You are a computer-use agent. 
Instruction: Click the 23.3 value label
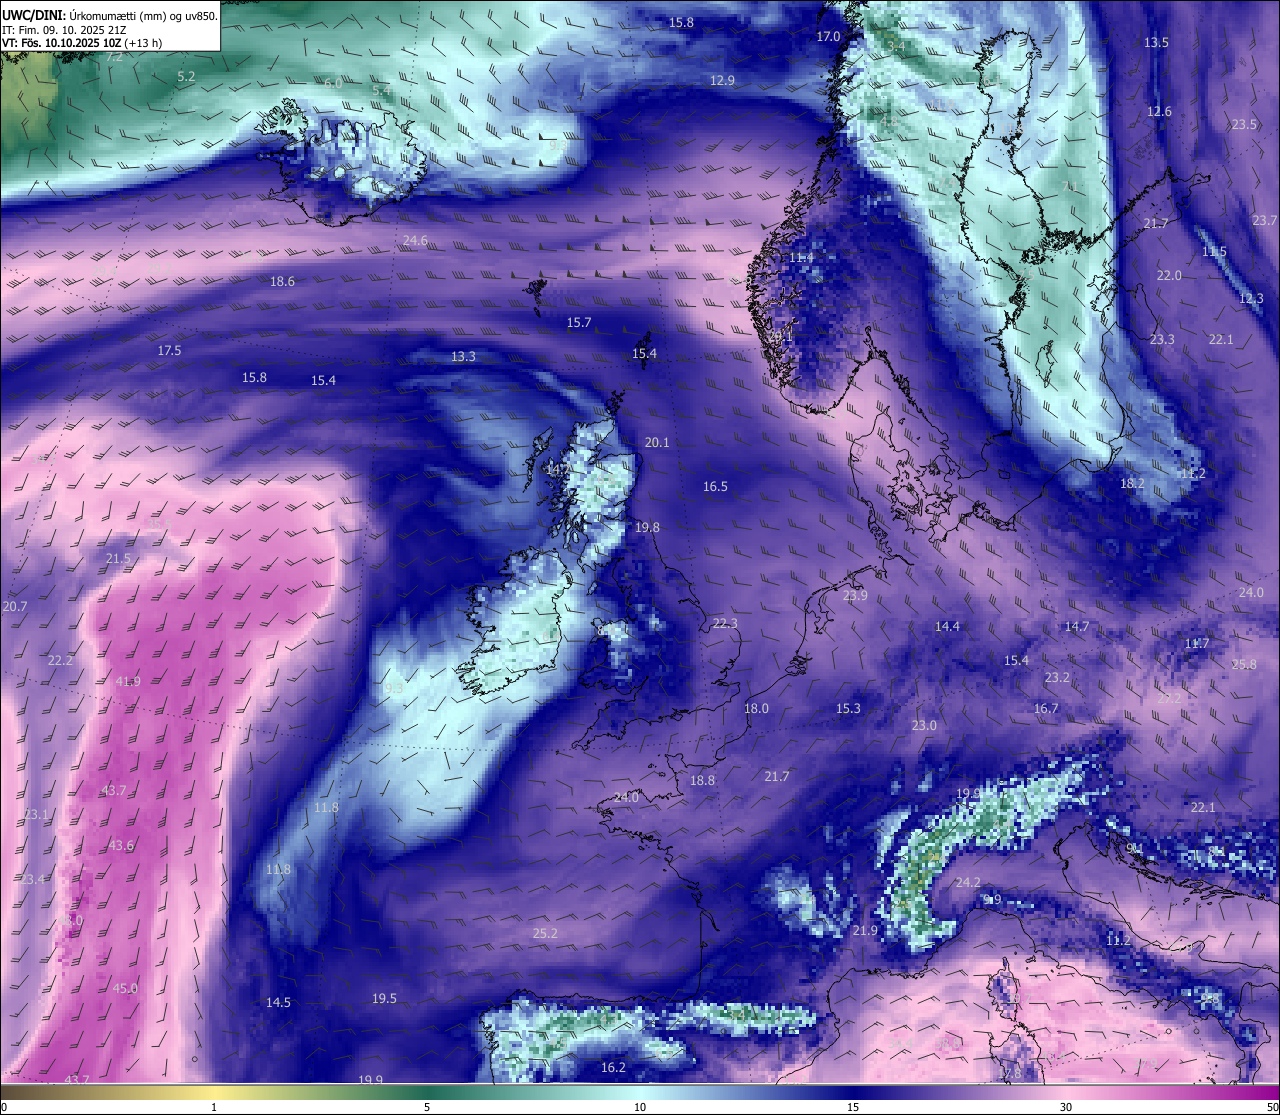1161,339
